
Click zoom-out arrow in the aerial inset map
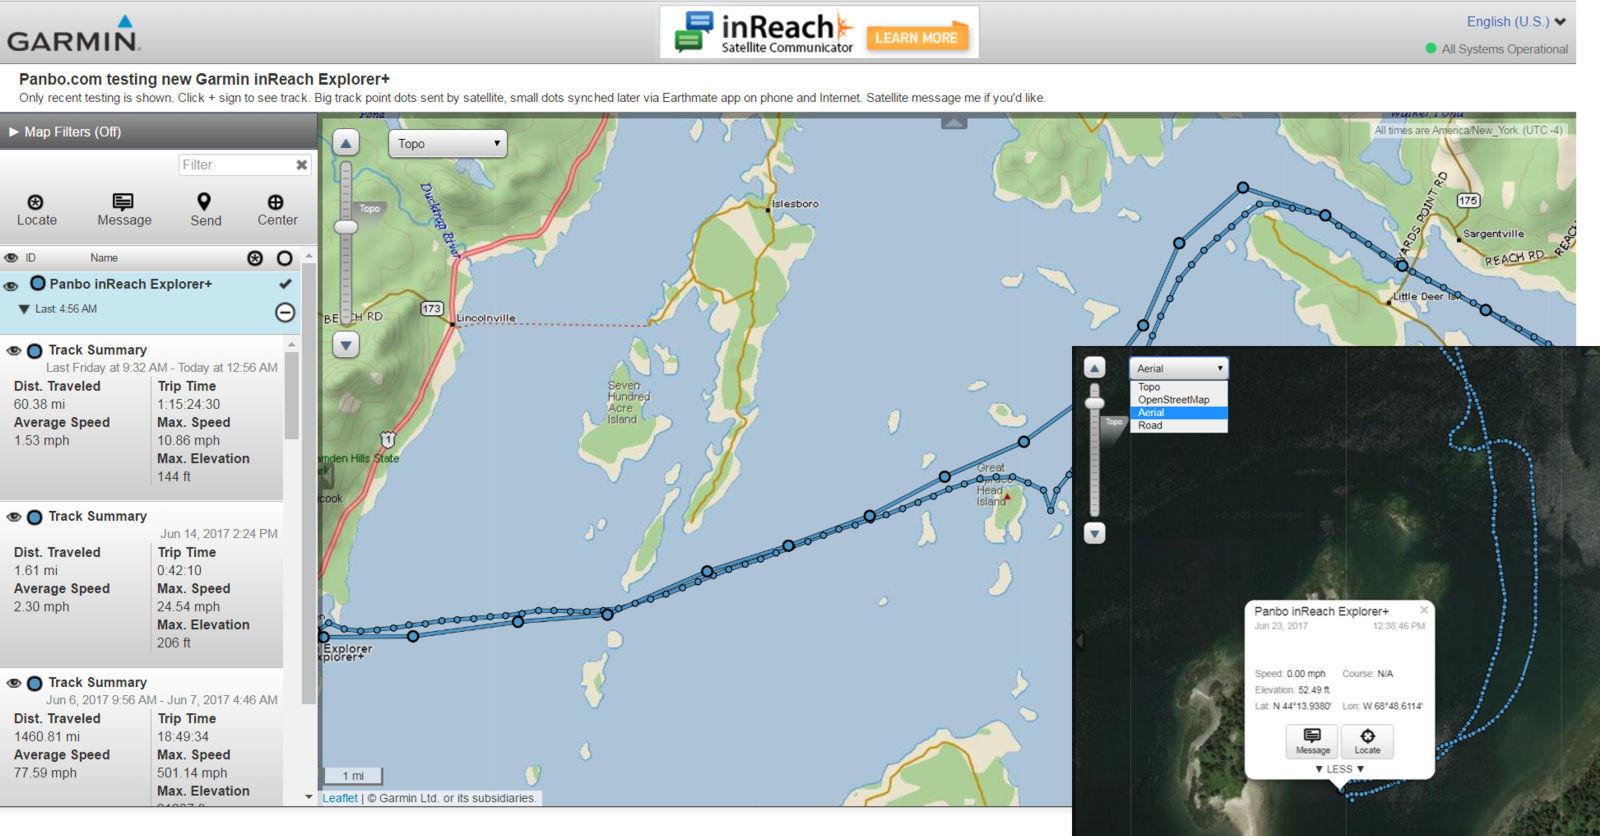click(x=1095, y=533)
